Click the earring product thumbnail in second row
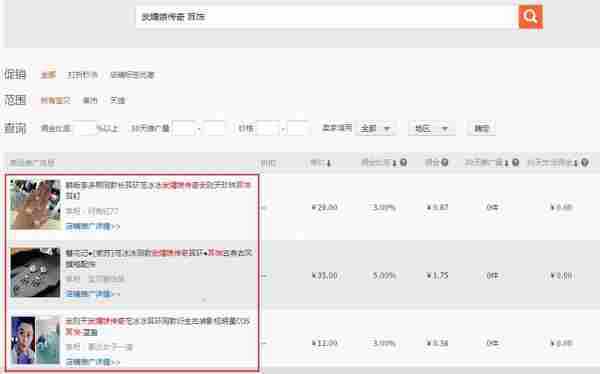Viewport: 600px width, 374px height. tap(35, 273)
